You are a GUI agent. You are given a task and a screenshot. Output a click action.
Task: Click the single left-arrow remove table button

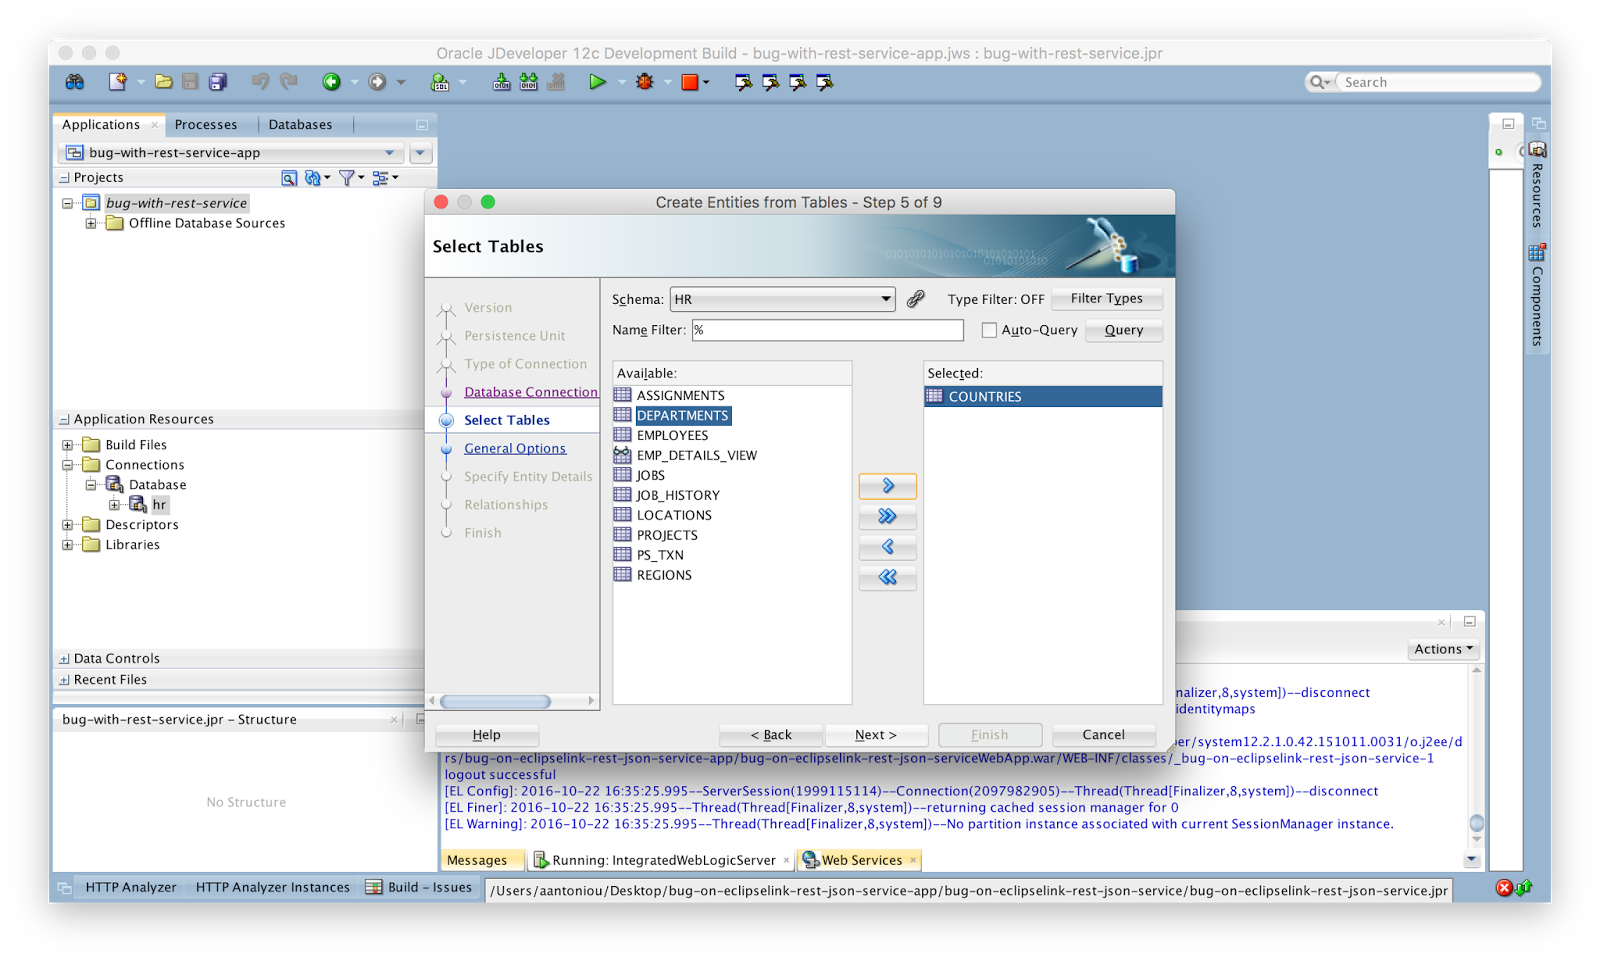pos(887,547)
